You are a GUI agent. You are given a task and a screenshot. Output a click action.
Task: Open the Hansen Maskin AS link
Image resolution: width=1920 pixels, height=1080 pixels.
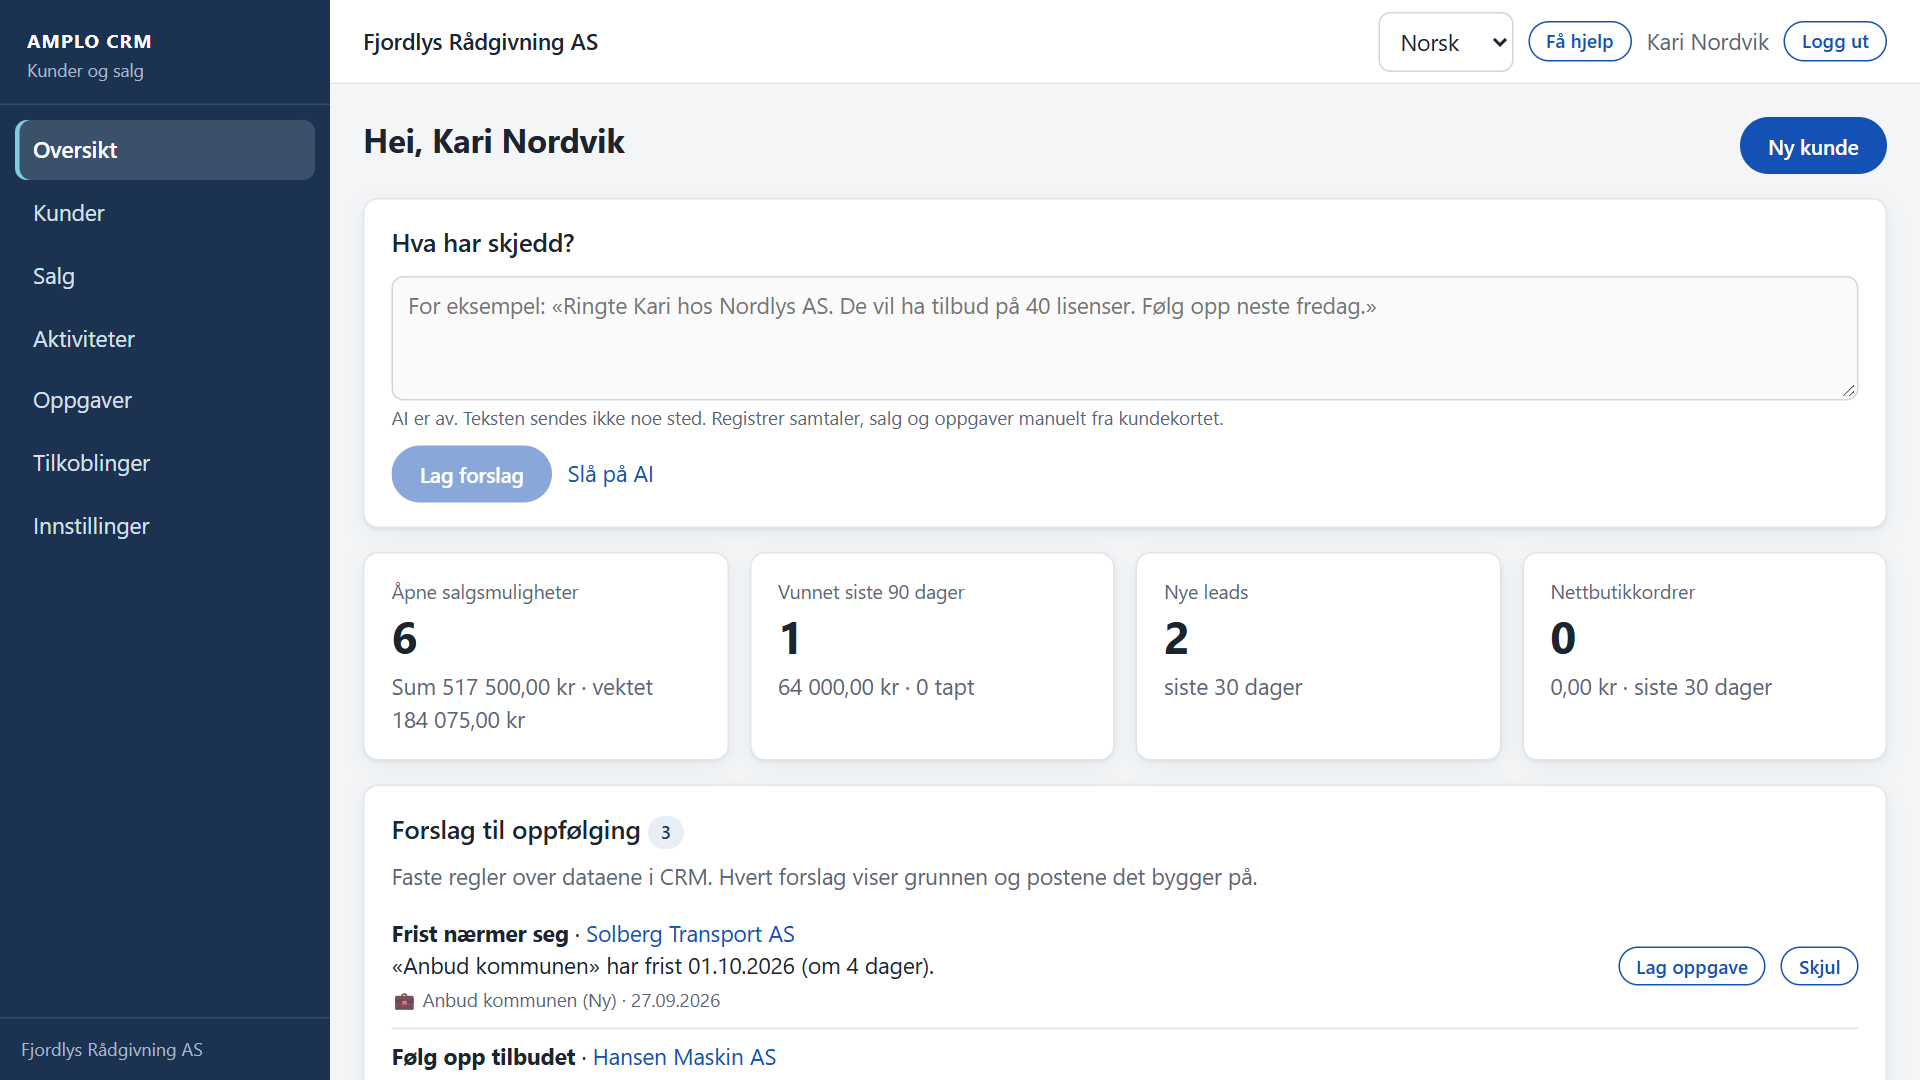684,1057
